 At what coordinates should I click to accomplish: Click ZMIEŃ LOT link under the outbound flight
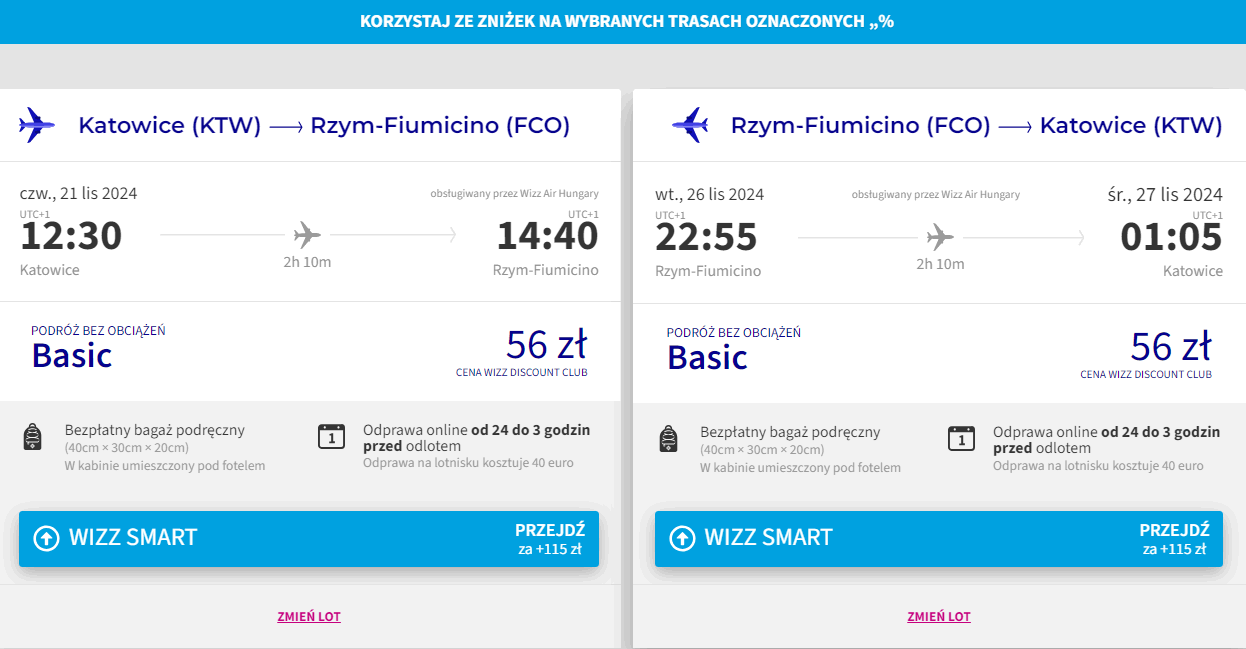pyautogui.click(x=309, y=617)
